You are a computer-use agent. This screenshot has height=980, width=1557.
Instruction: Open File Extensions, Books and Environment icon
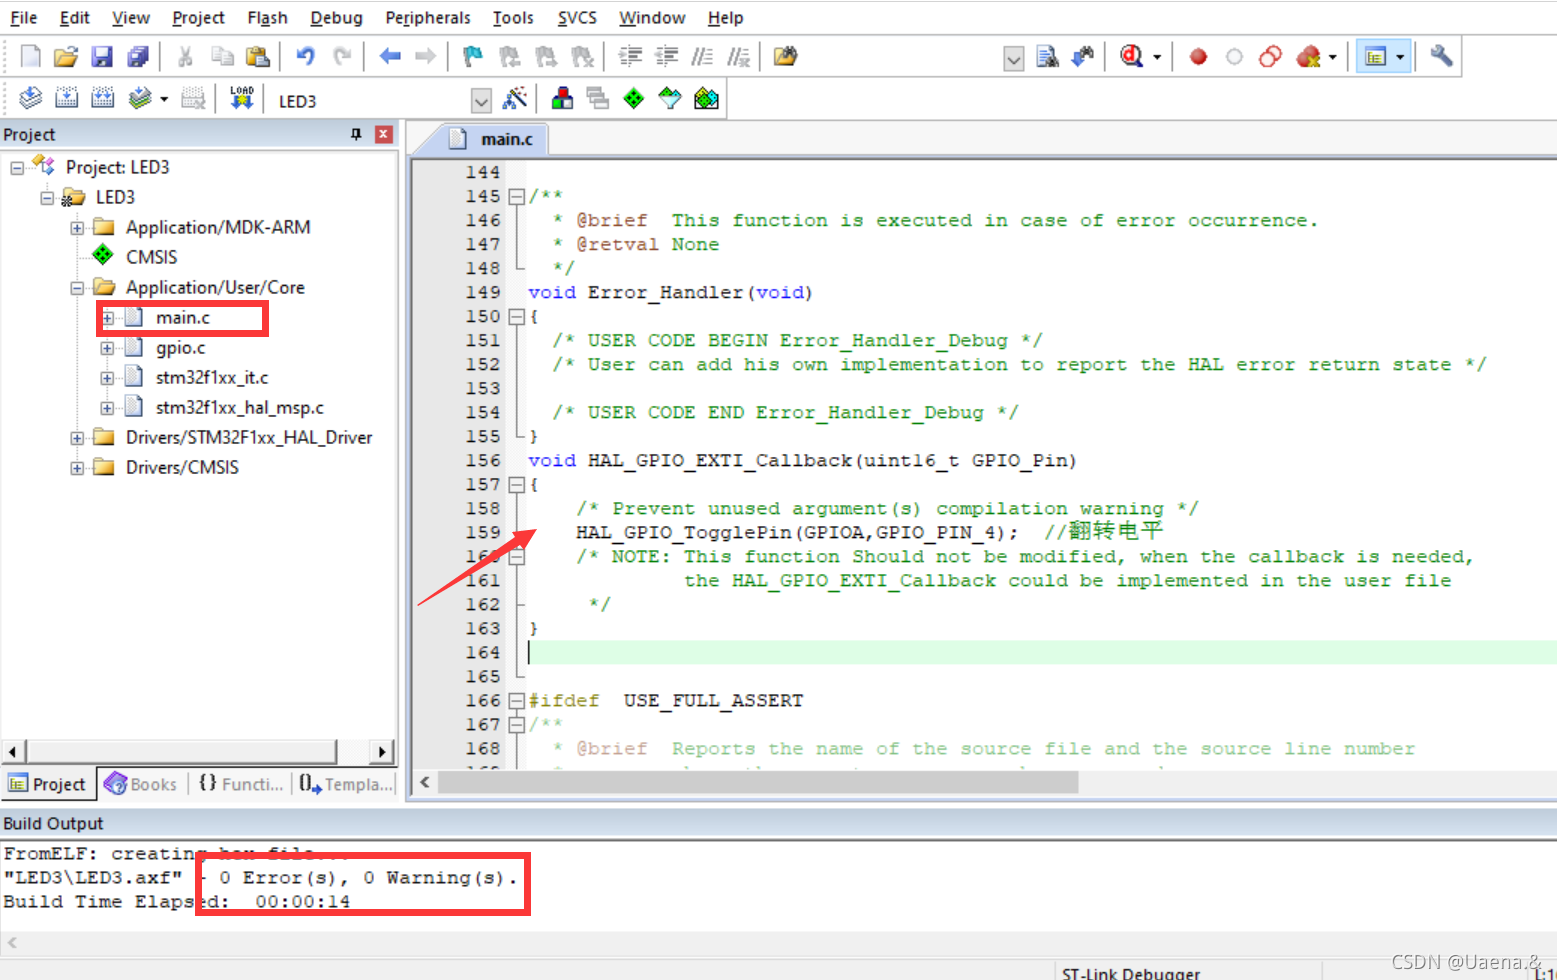tap(563, 98)
